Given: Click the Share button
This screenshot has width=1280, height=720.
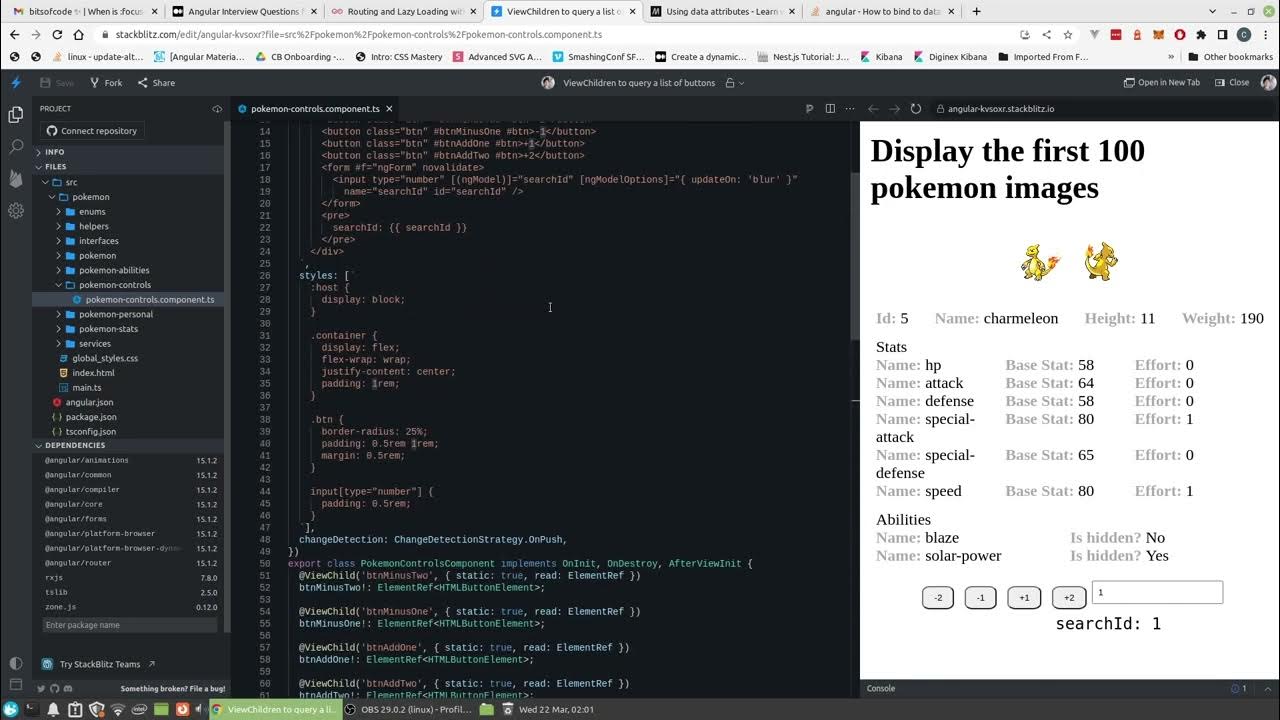Looking at the screenshot, I should pos(156,83).
